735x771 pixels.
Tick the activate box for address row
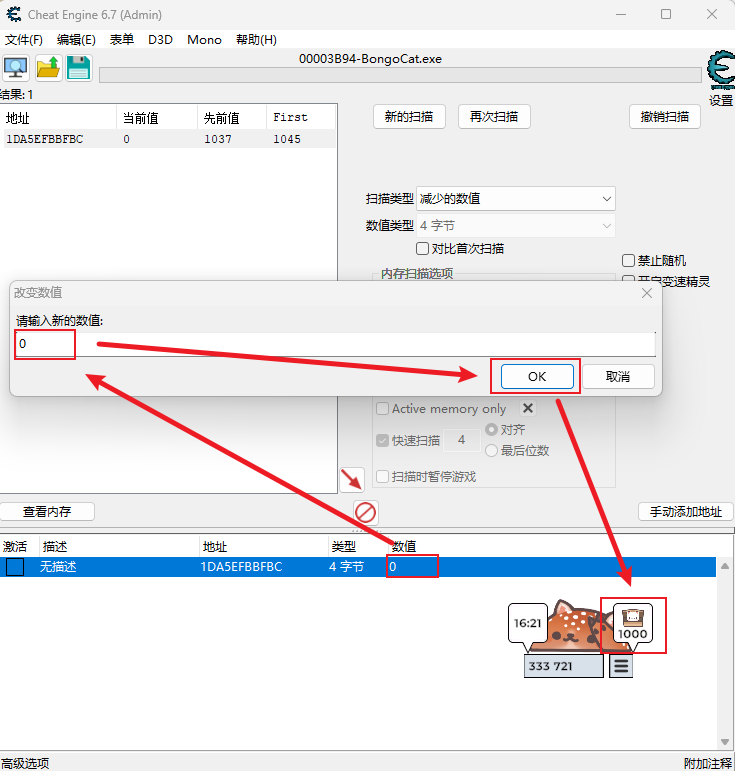pos(15,567)
